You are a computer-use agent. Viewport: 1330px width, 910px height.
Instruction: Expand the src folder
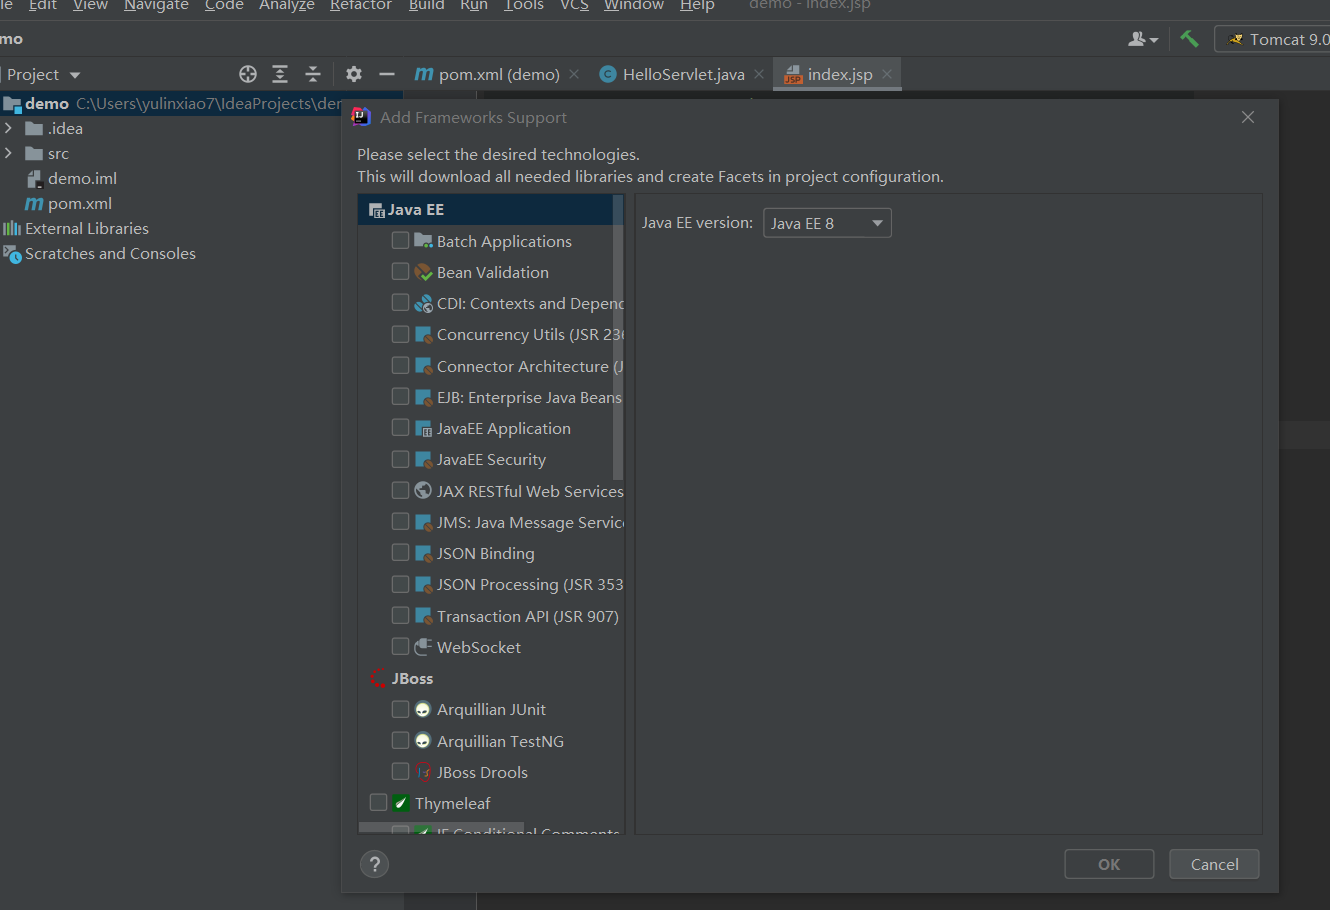pos(8,153)
